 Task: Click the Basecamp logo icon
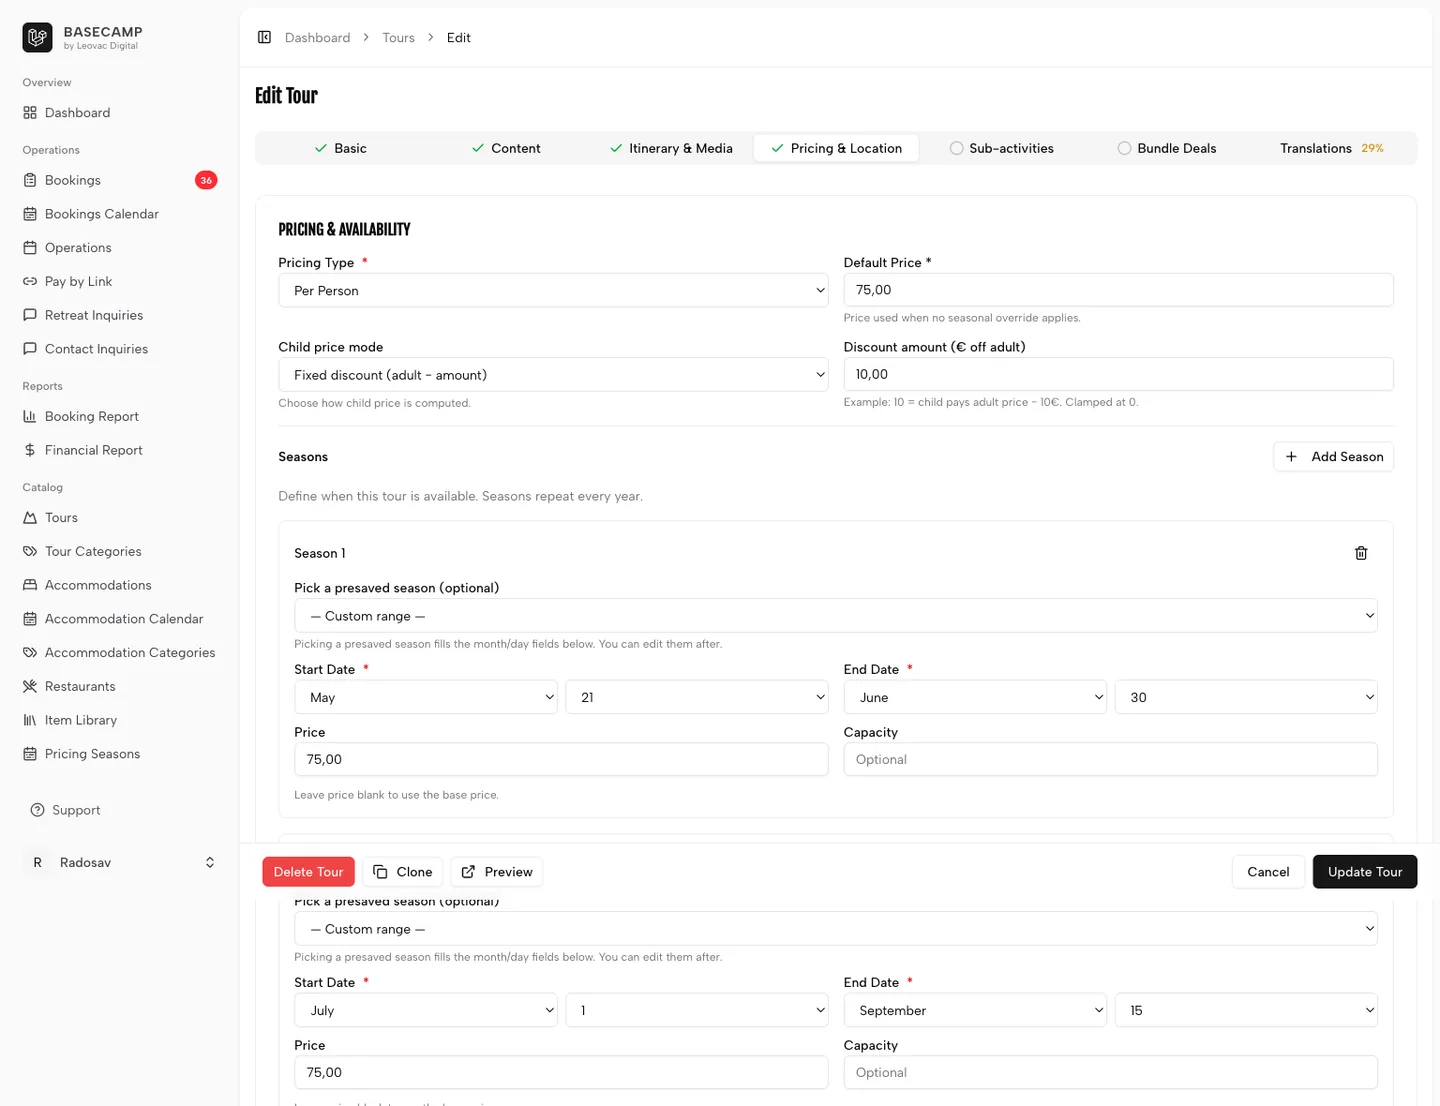[38, 38]
